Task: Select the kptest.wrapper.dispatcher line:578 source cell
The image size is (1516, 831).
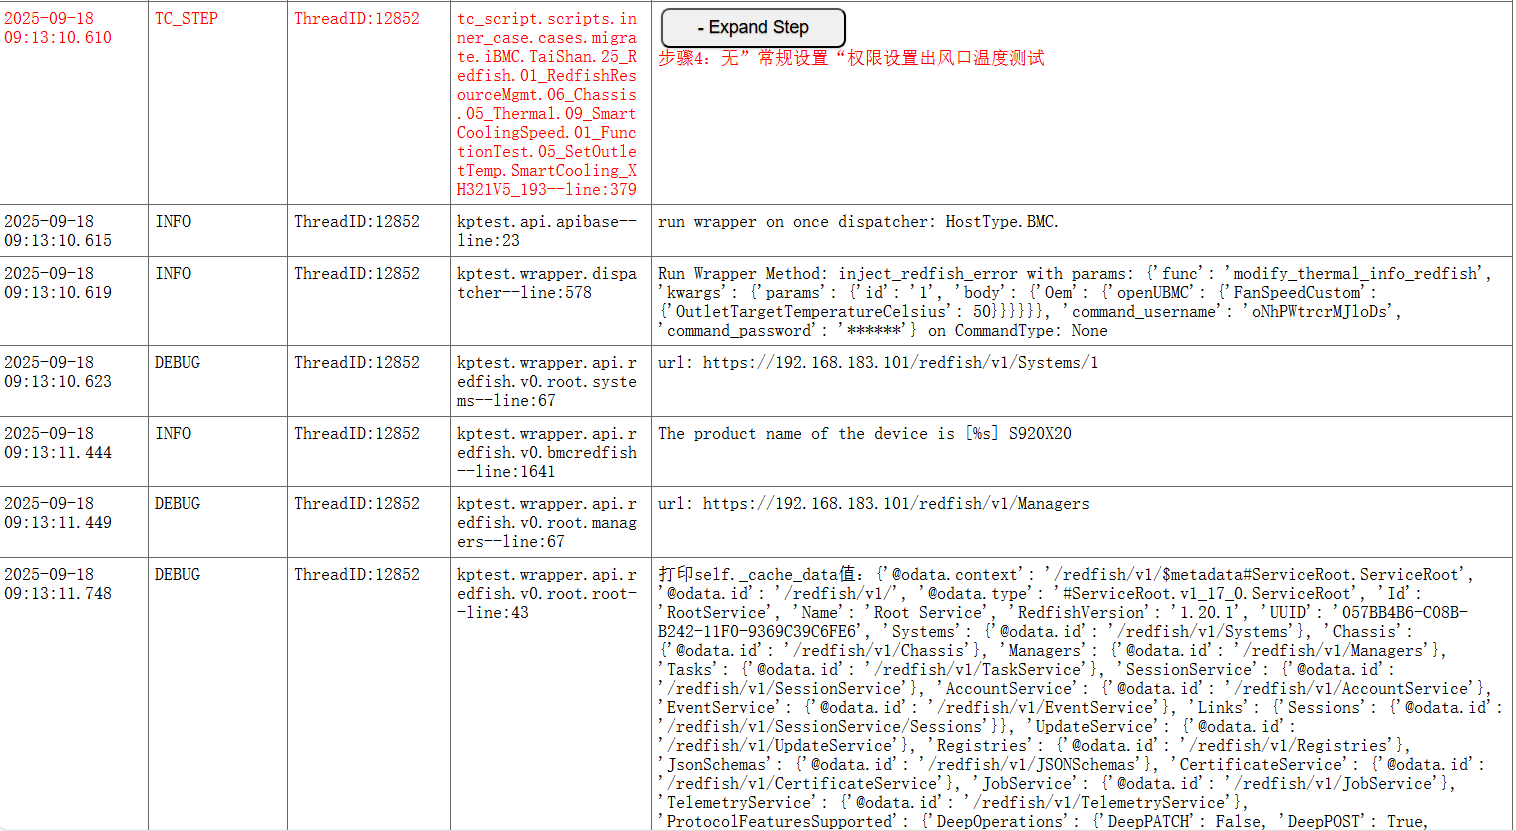Action: [547, 283]
